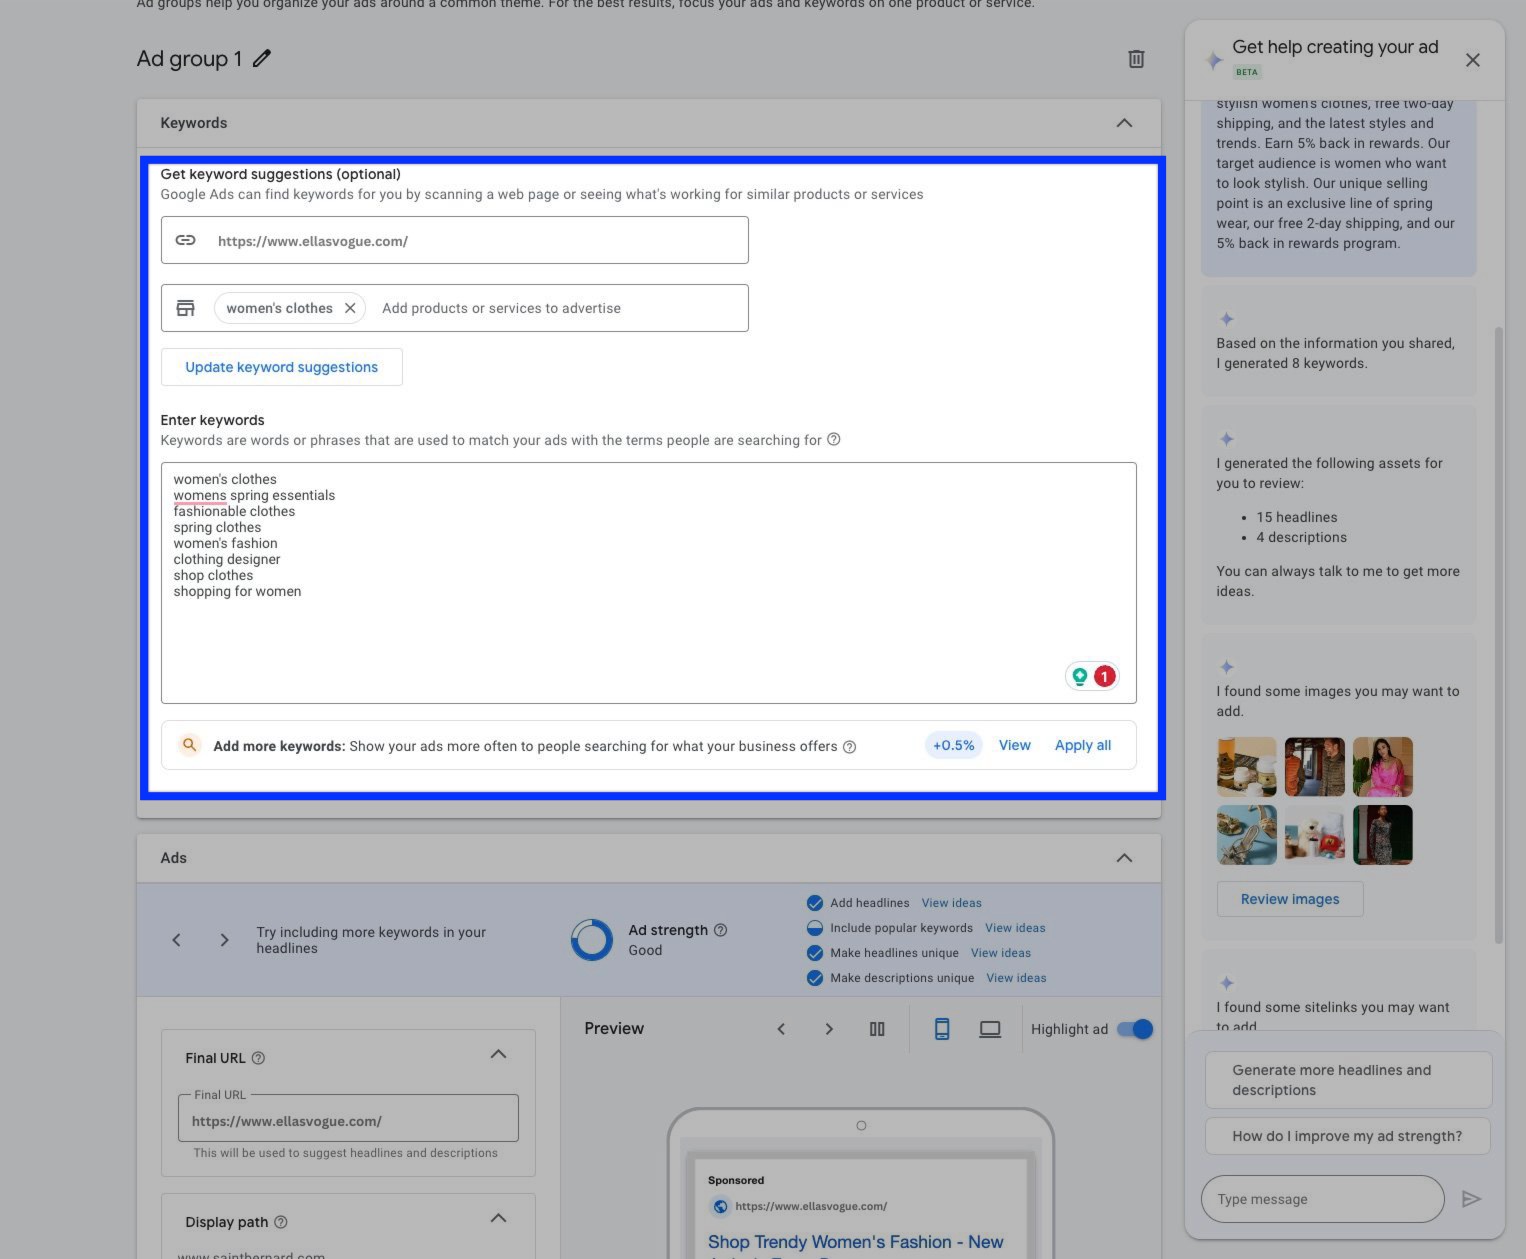Open the woman in pink dress suggested image
The width and height of the screenshot is (1526, 1259).
point(1383,767)
